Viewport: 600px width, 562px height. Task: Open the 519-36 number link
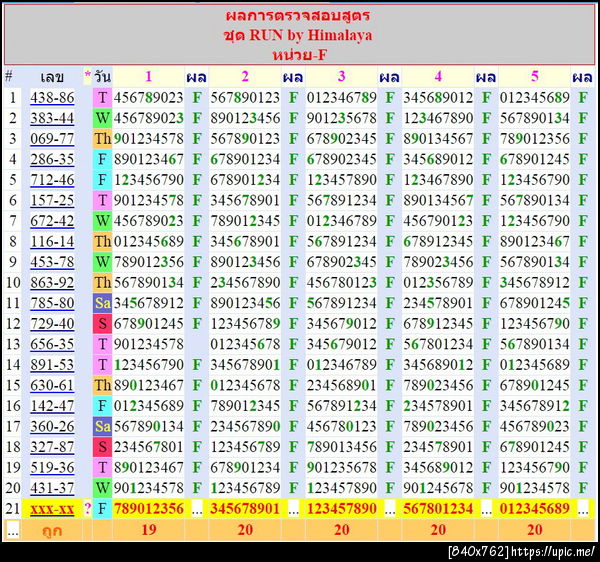pyautogui.click(x=52, y=468)
